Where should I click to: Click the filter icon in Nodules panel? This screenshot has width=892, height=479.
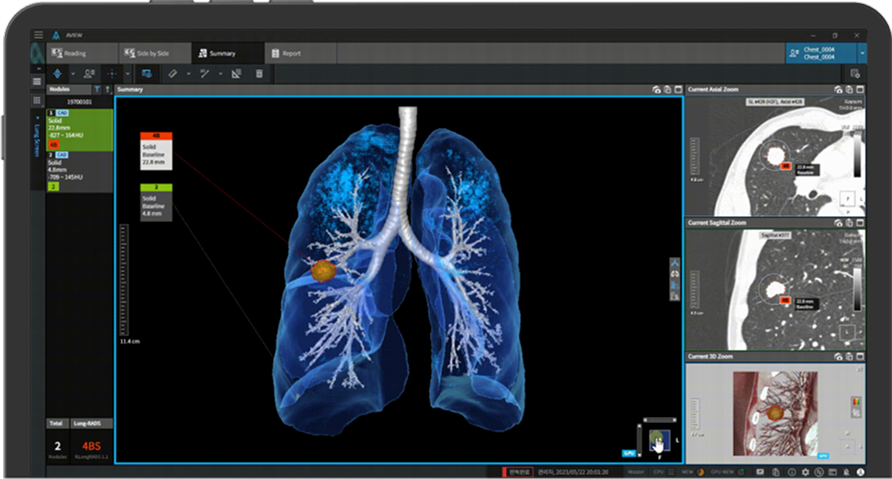[96, 90]
